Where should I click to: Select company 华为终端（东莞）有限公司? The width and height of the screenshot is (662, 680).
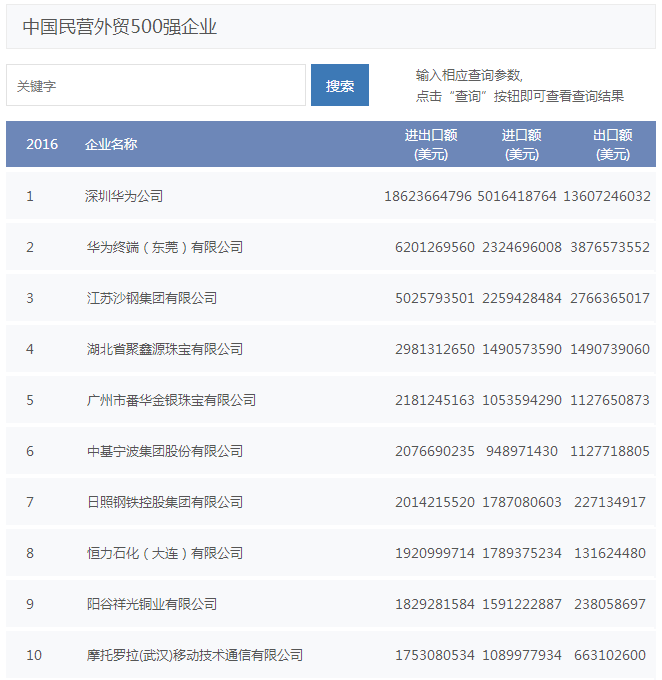(165, 247)
